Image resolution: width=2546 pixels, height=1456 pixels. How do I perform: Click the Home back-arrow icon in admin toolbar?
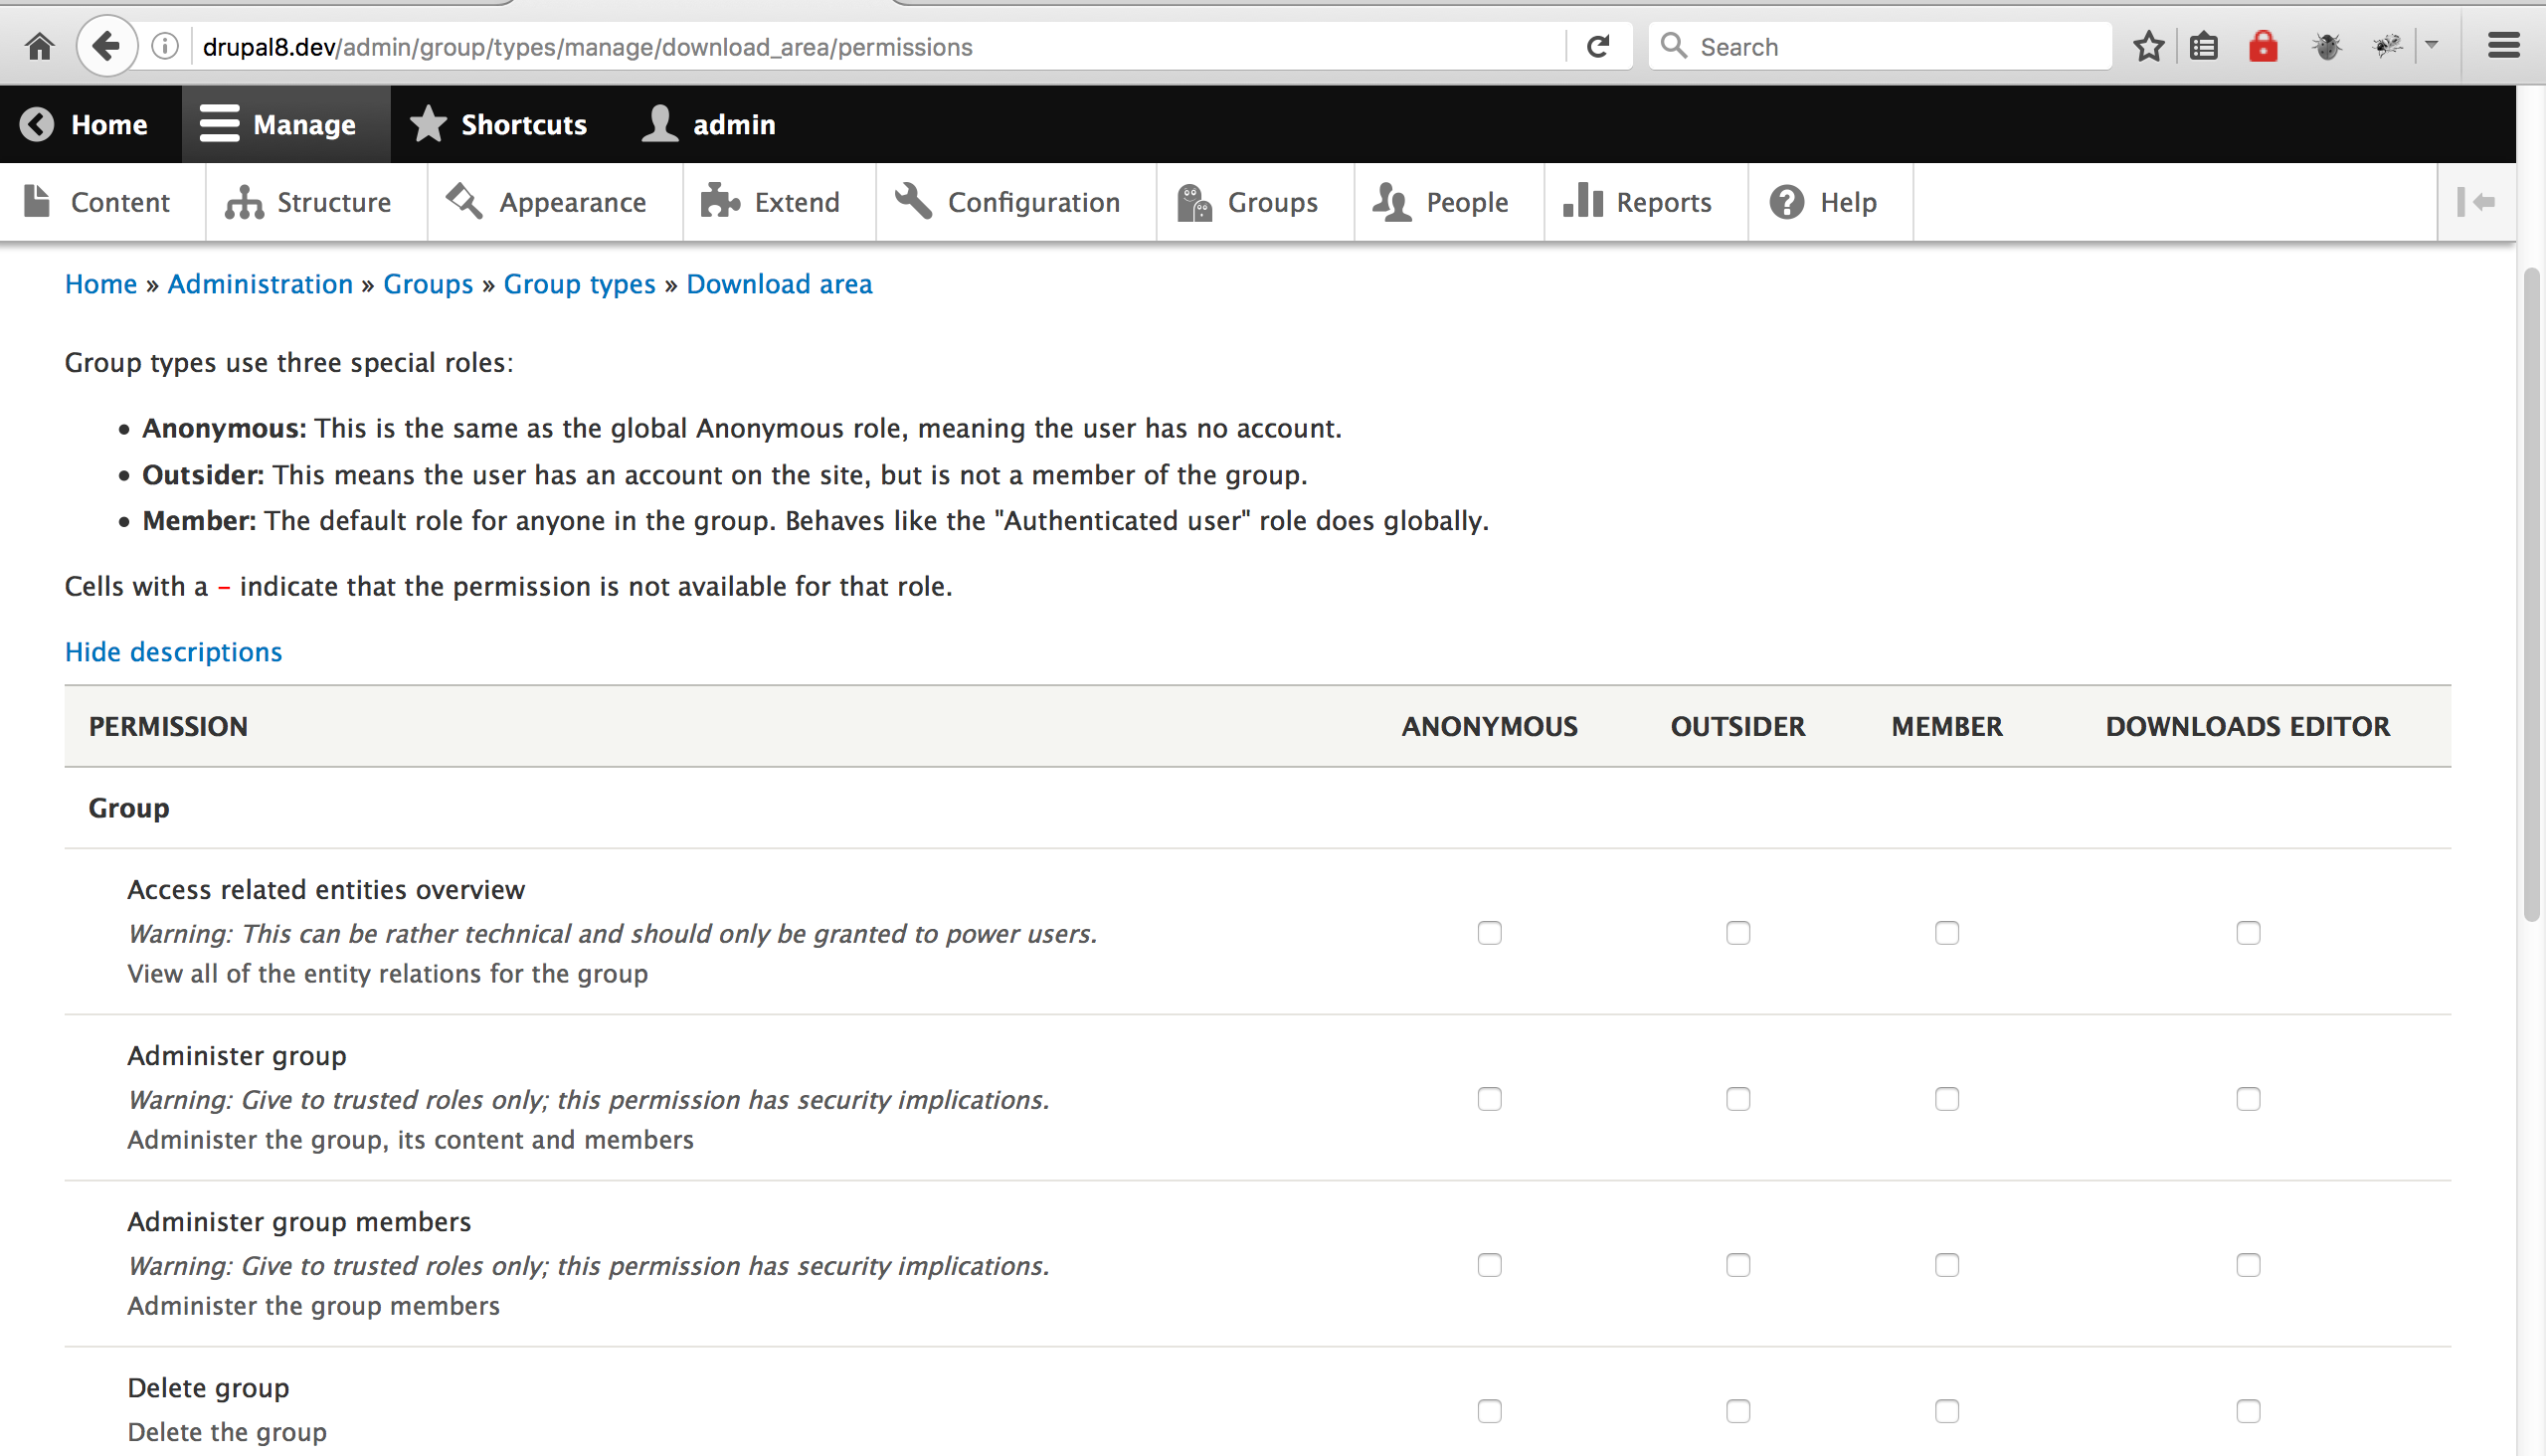point(37,124)
